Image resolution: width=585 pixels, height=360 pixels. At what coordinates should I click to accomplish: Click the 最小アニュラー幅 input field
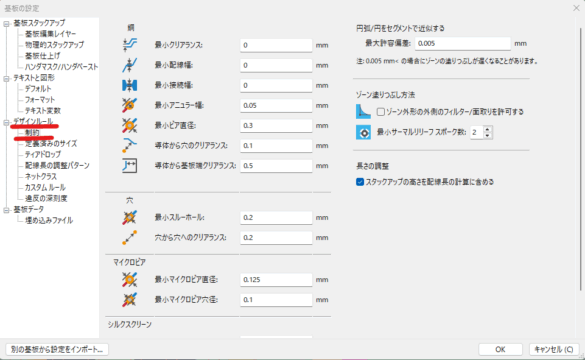coord(276,106)
